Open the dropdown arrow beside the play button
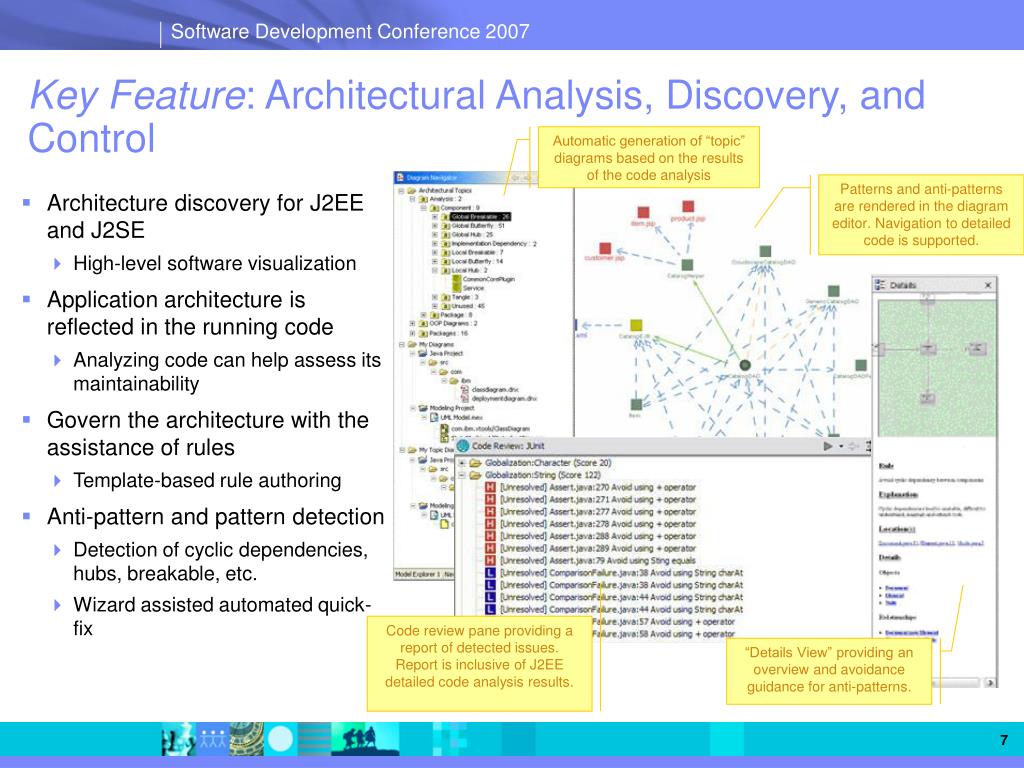The width and height of the screenshot is (1024, 768). pos(841,447)
